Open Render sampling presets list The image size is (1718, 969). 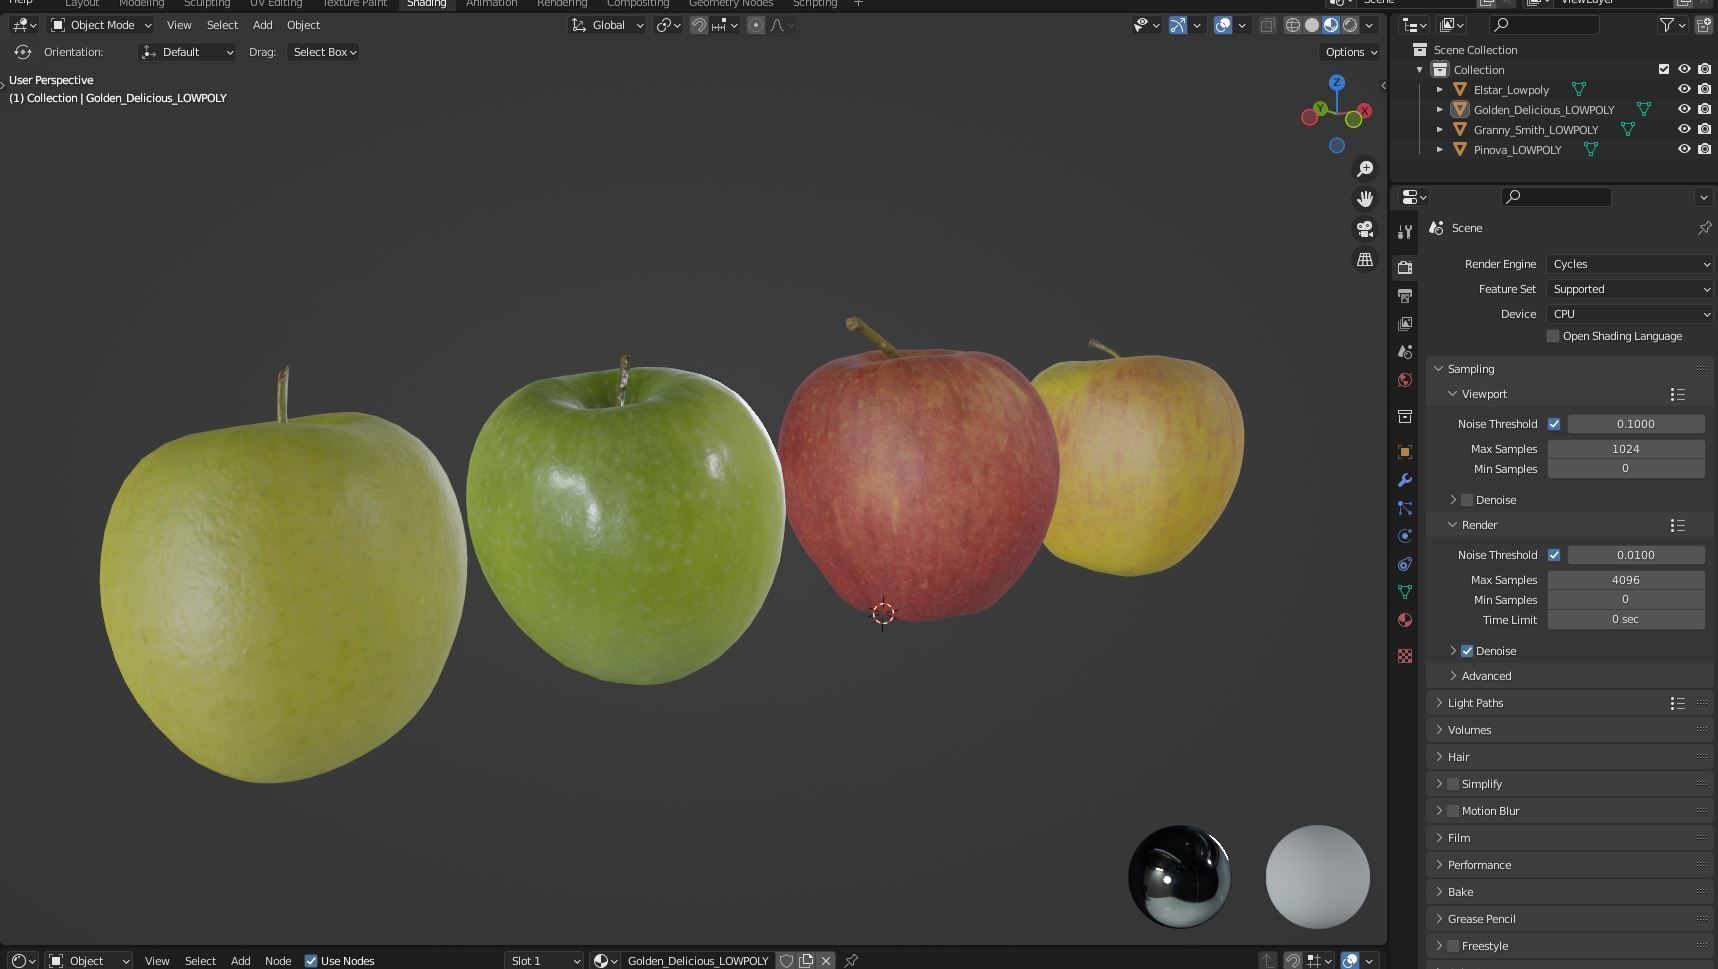(x=1678, y=526)
